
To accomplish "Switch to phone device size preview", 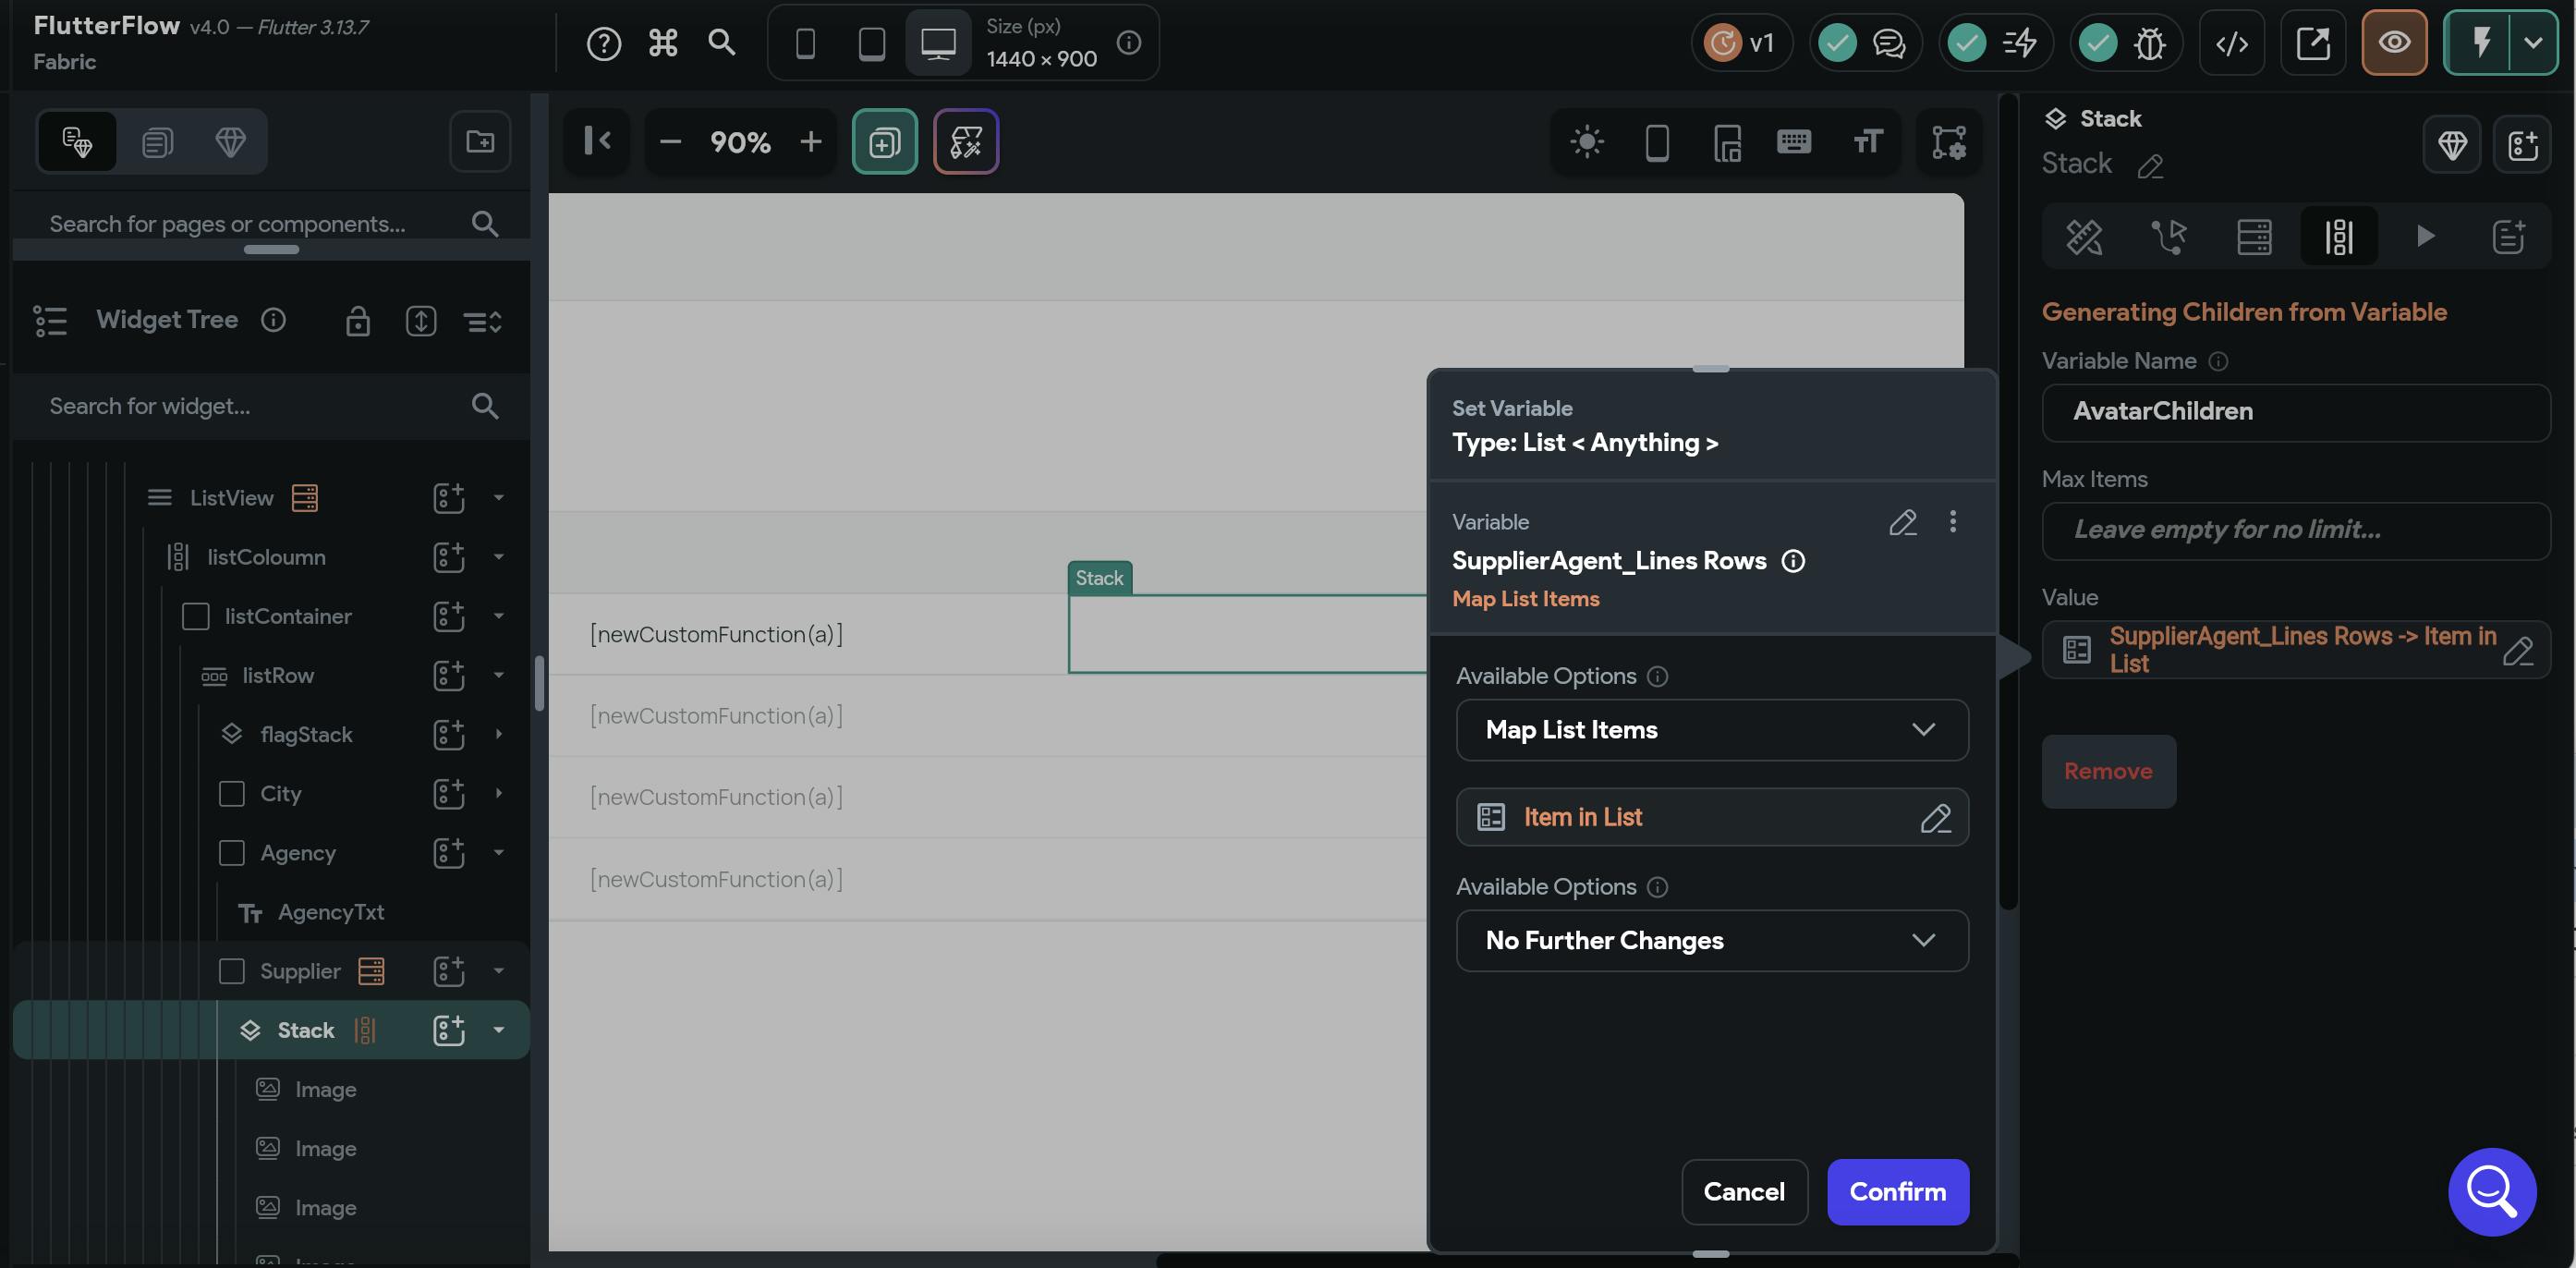I will tap(805, 43).
